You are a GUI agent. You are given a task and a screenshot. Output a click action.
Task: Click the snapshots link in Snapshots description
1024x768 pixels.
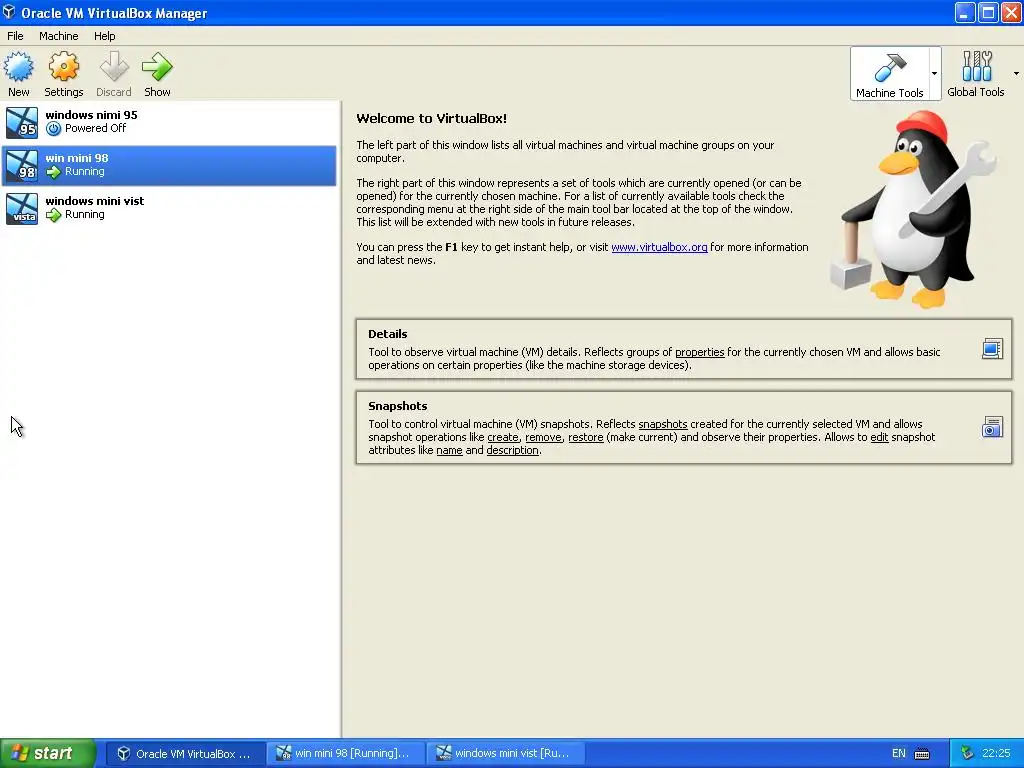click(663, 424)
